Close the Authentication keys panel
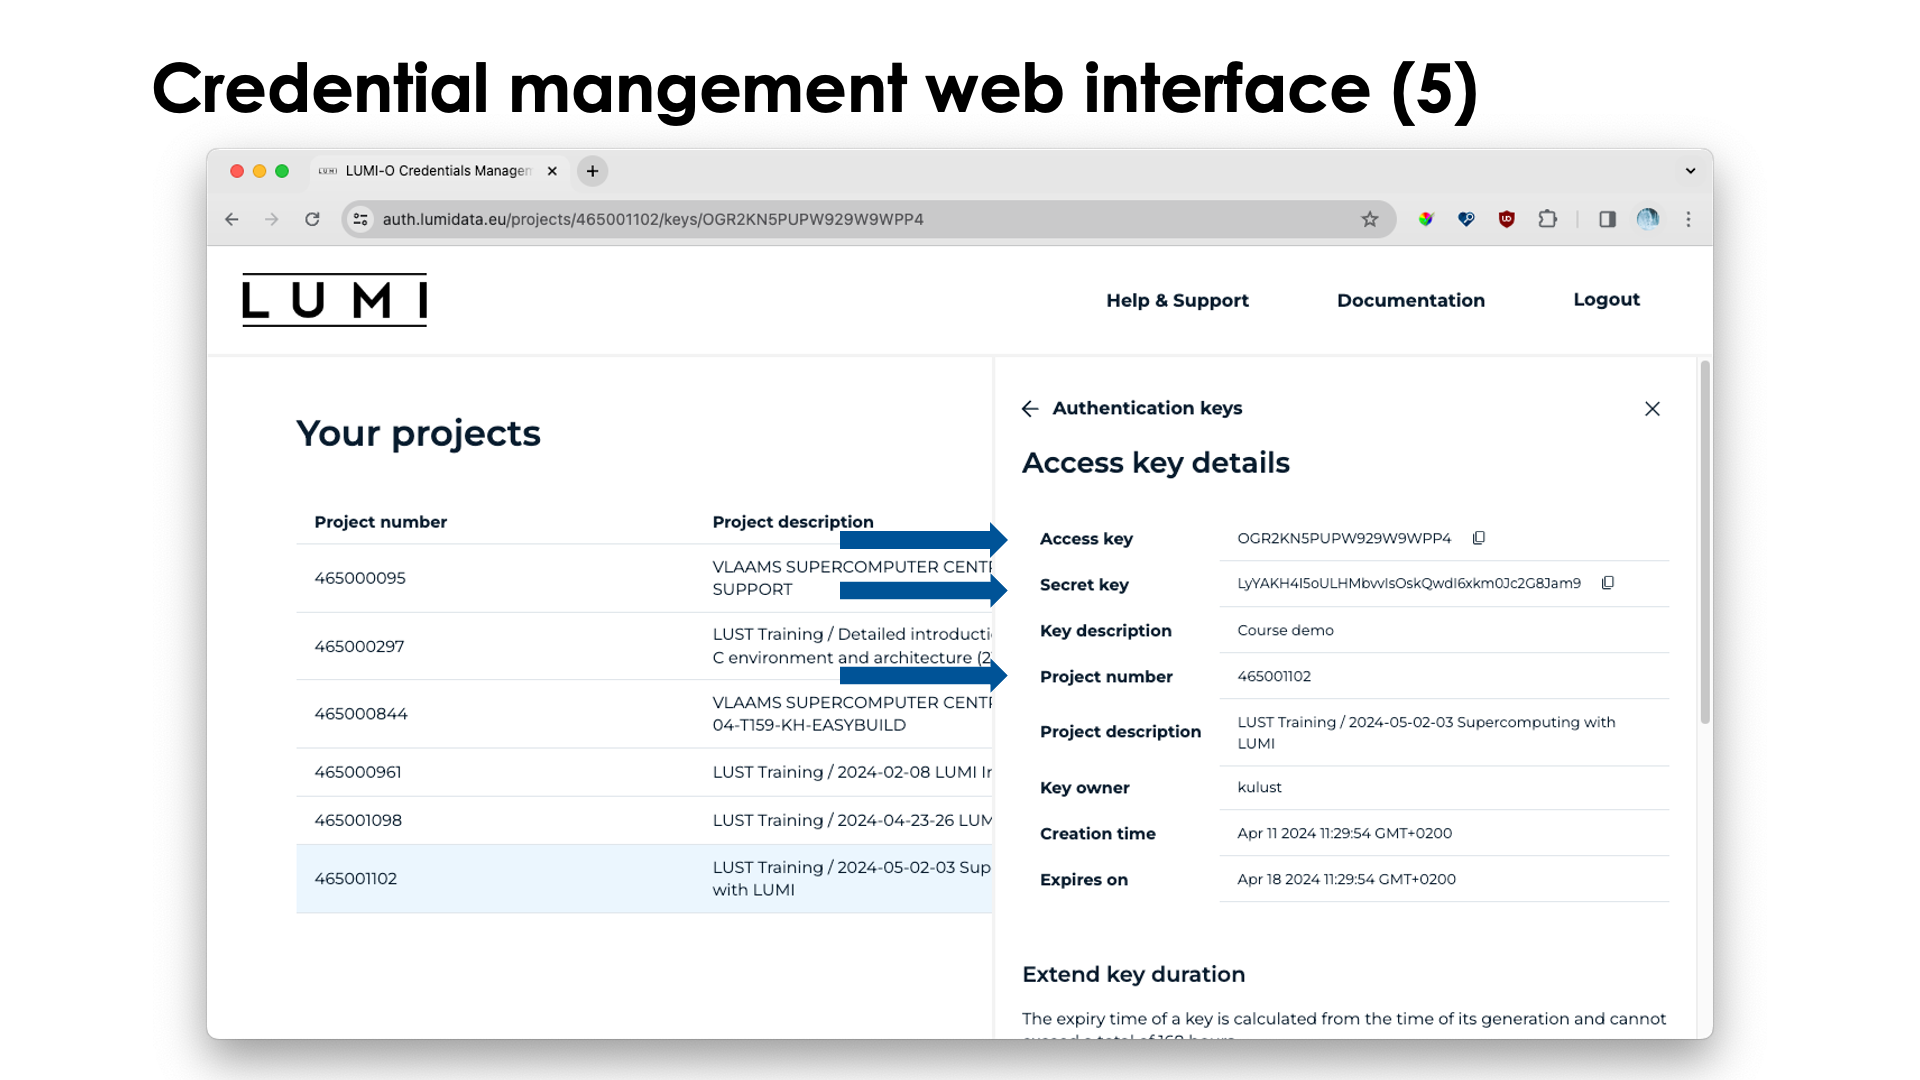The height and width of the screenshot is (1080, 1920). point(1652,409)
